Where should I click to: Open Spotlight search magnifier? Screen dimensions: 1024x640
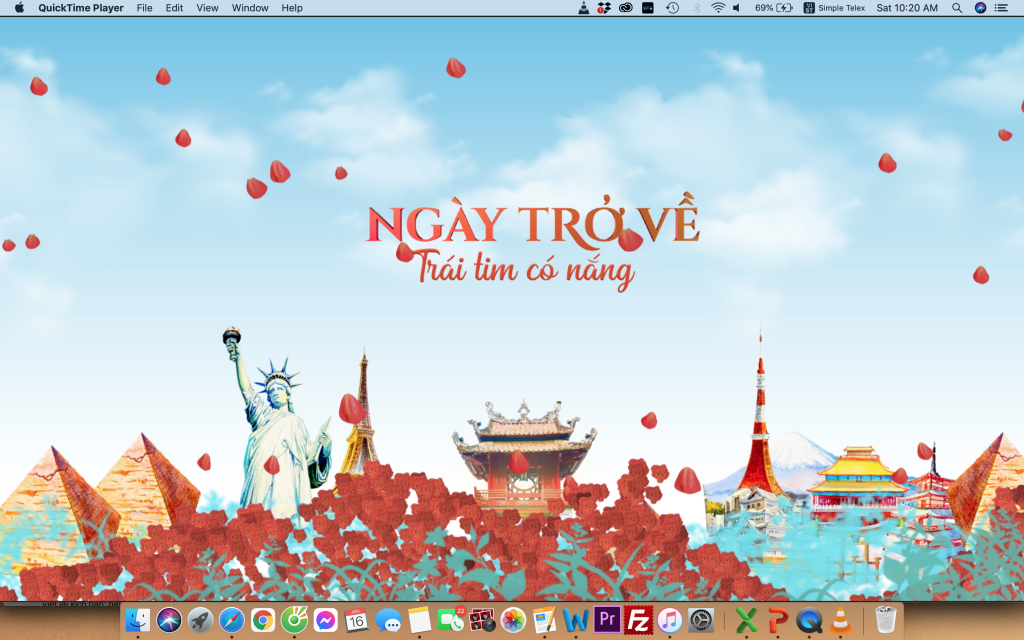tap(957, 8)
